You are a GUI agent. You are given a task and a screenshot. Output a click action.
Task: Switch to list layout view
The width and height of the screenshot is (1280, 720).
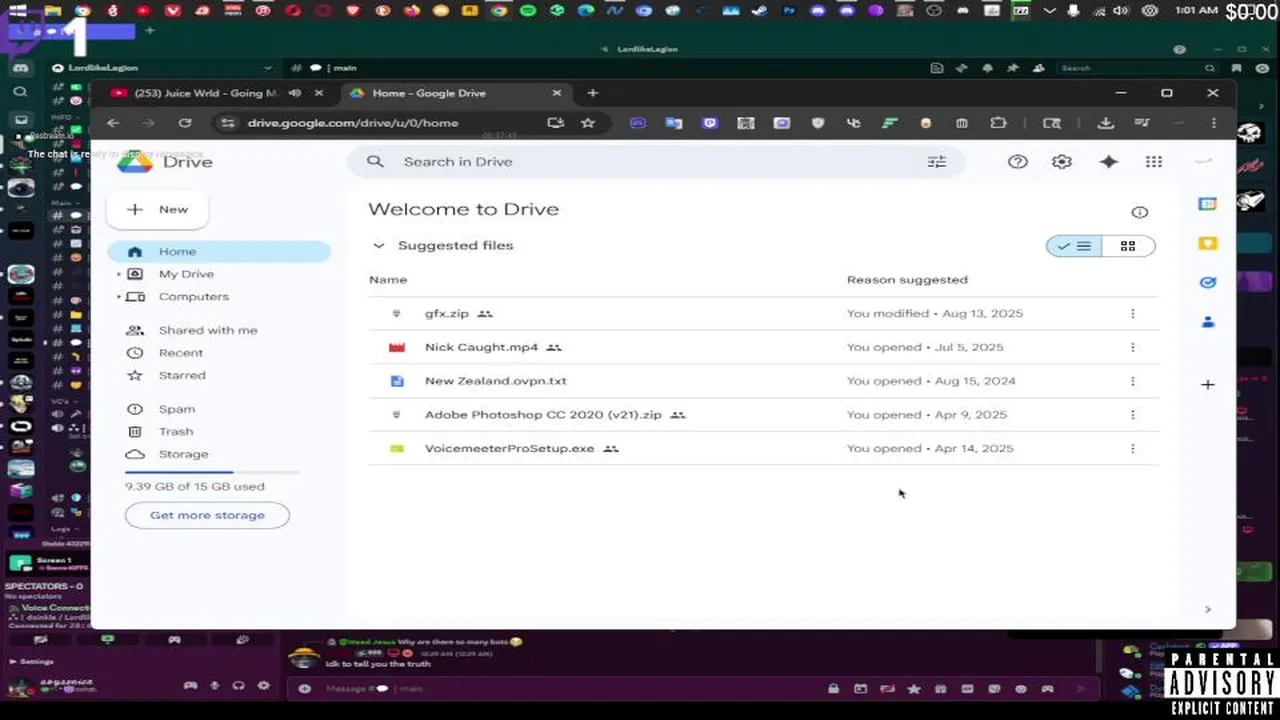(1075, 246)
